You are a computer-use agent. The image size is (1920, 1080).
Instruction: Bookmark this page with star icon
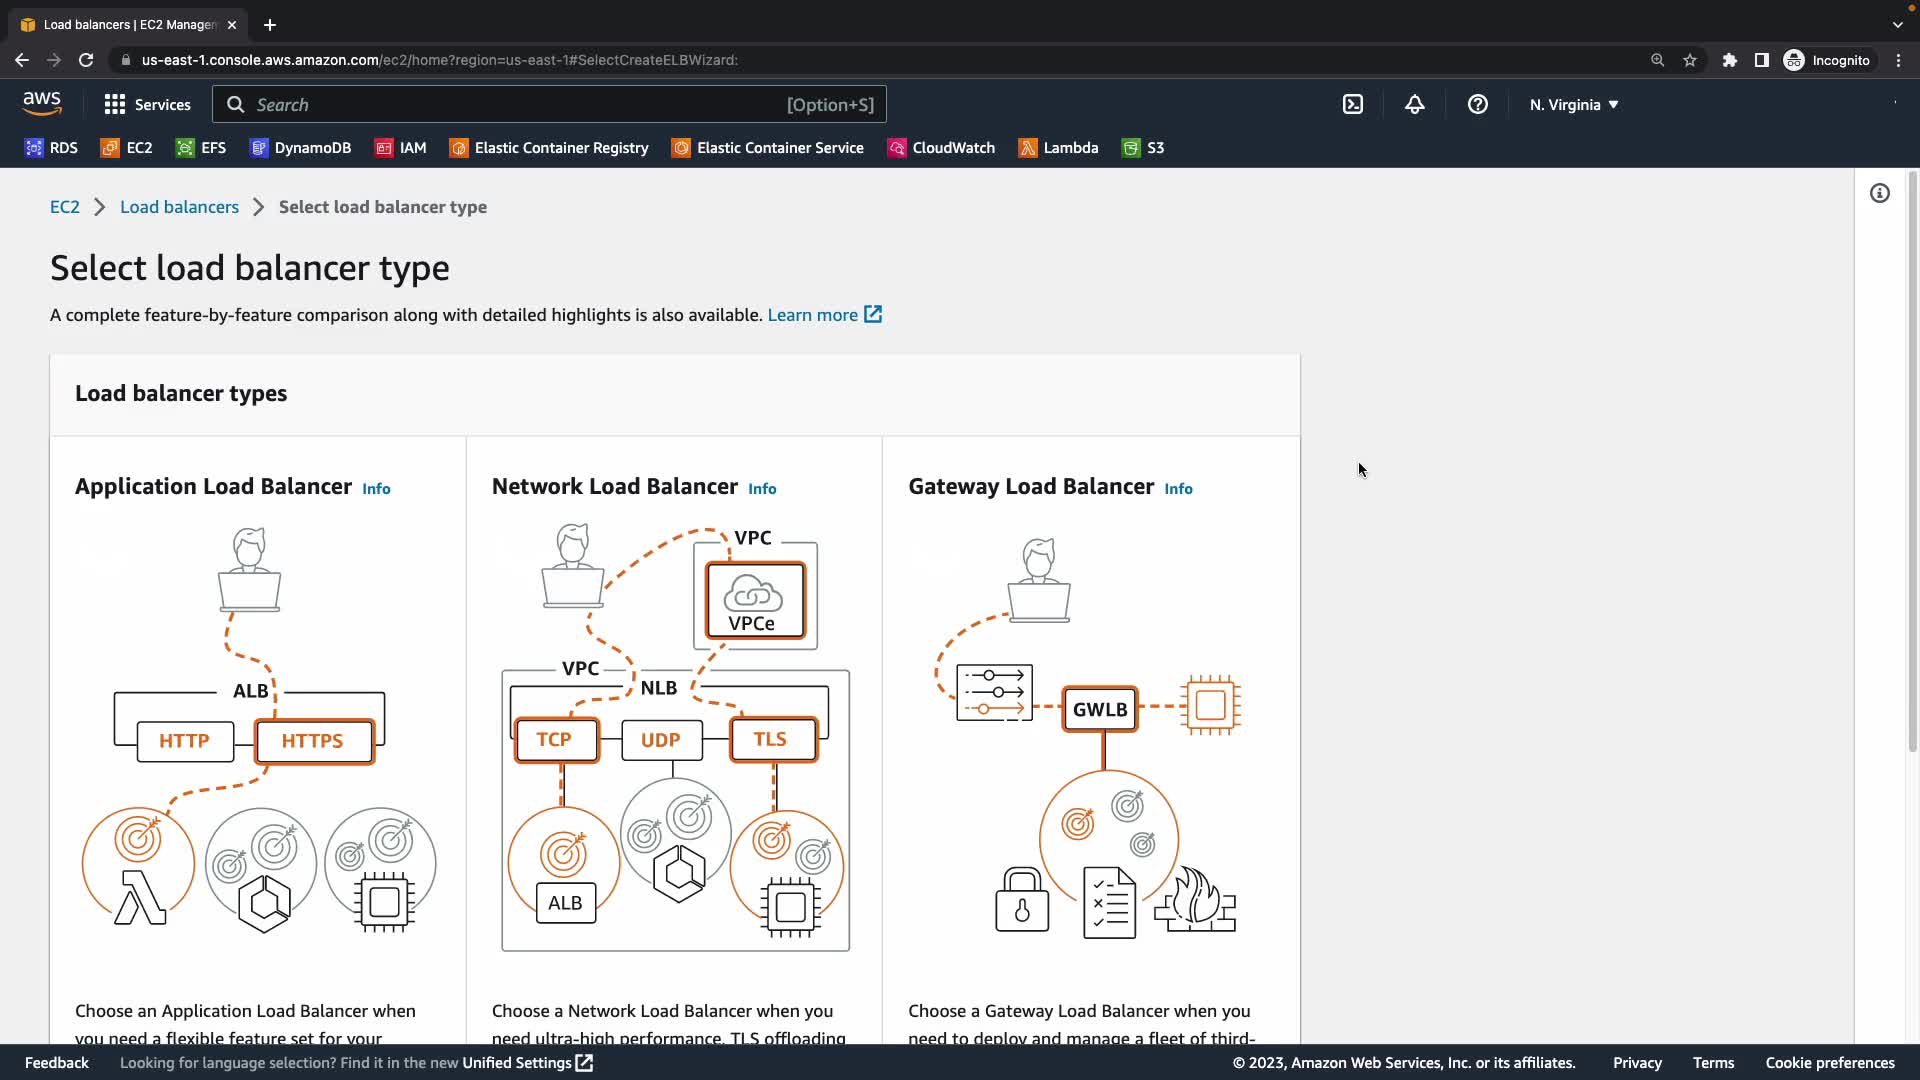[x=1690, y=60]
